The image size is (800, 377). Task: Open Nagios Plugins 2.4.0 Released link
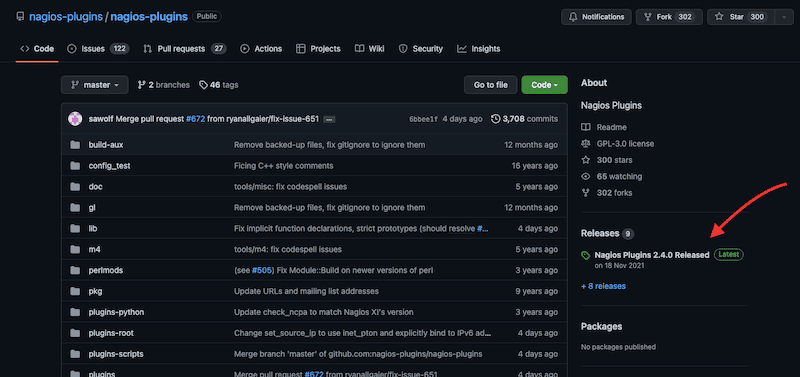pyautogui.click(x=652, y=255)
